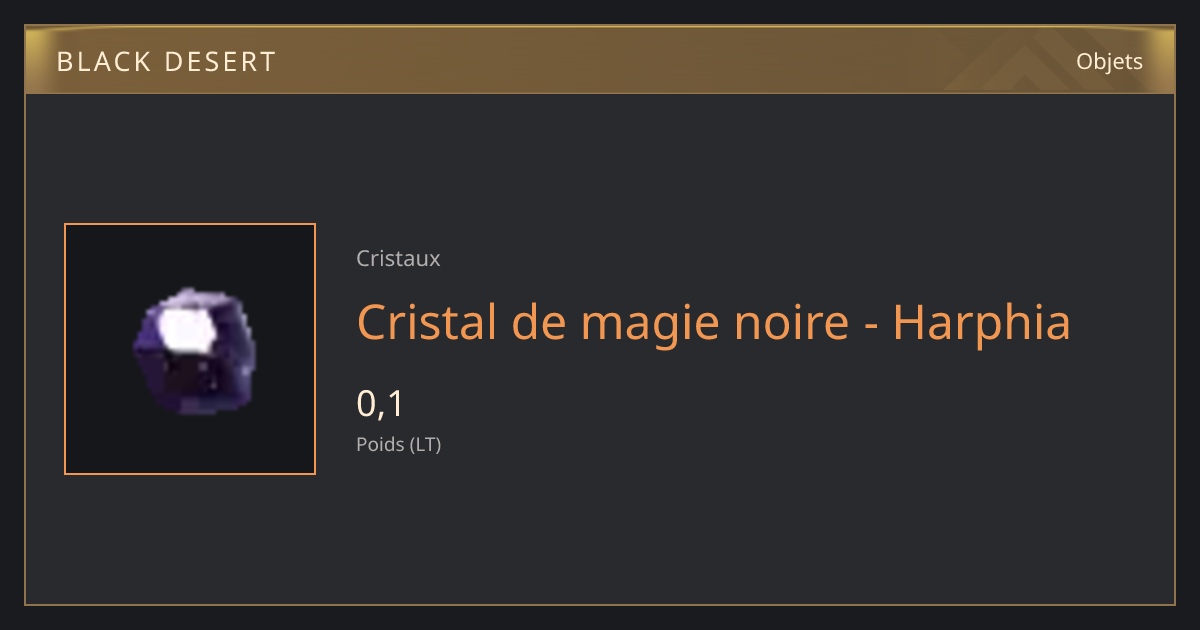
Task: Select the 0,1 weight value
Action: pyautogui.click(x=380, y=404)
